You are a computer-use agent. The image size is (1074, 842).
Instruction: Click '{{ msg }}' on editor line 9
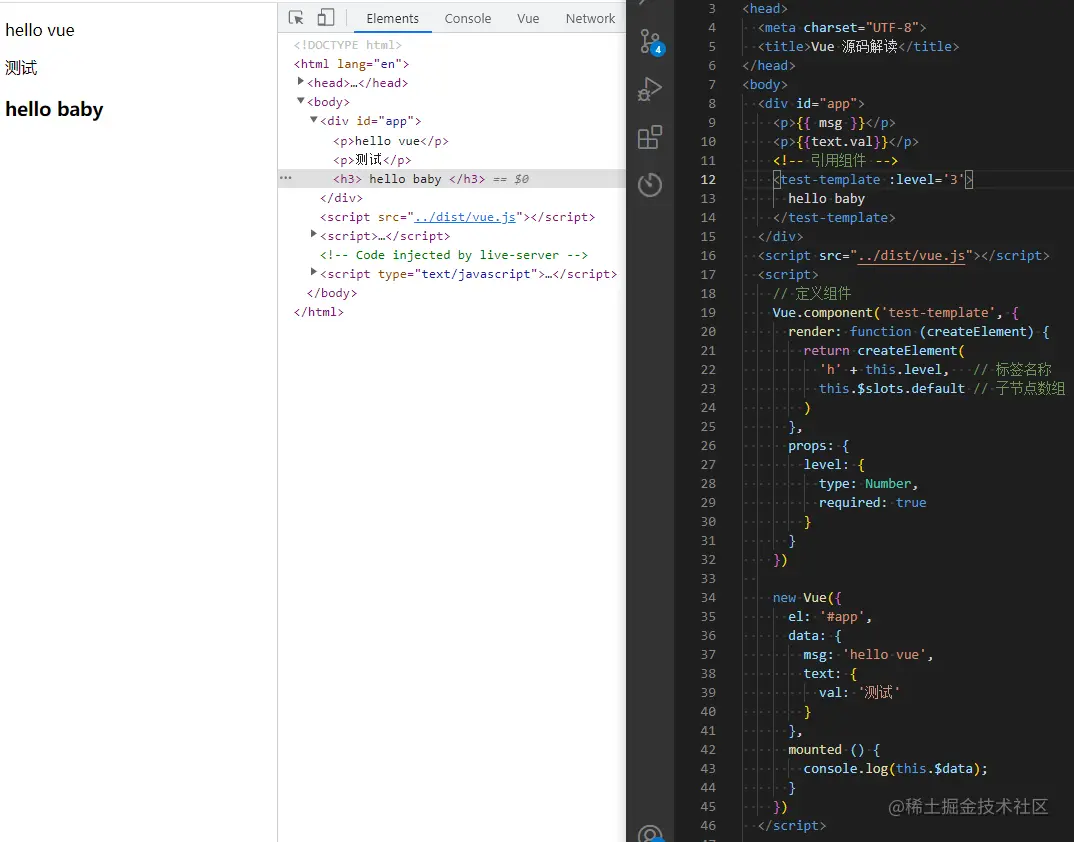(x=831, y=123)
